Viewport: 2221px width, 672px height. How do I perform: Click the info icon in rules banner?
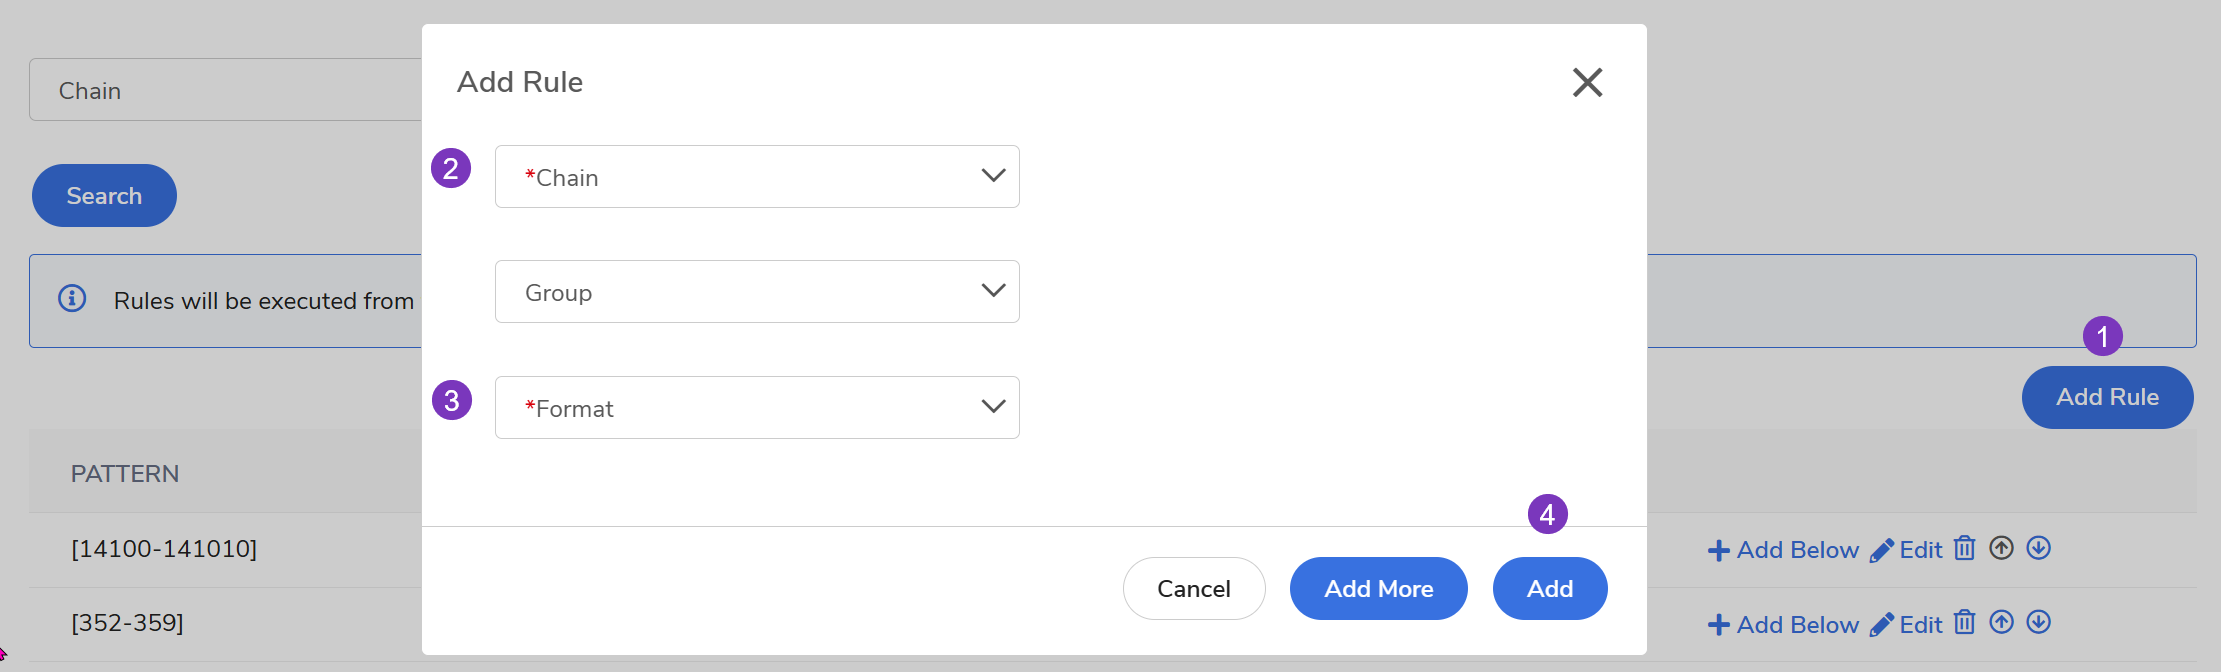coord(72,298)
